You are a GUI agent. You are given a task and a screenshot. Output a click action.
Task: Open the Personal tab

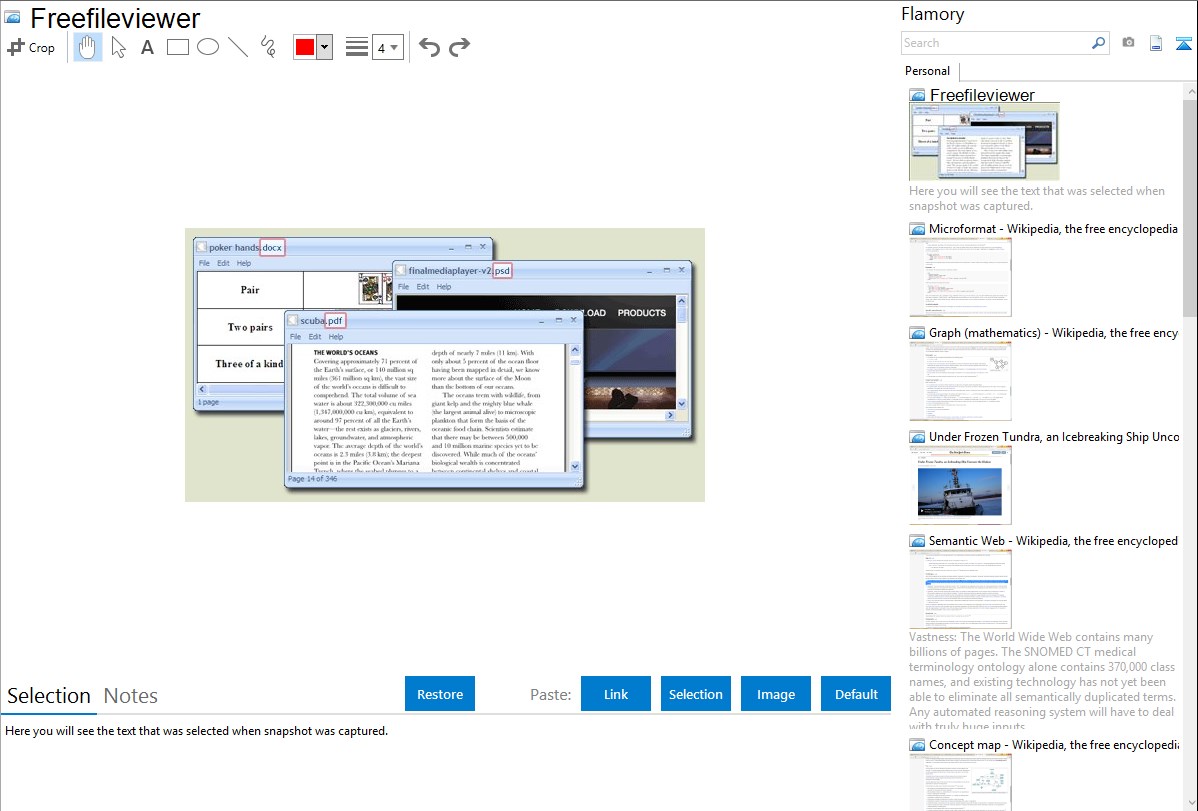[x=927, y=71]
